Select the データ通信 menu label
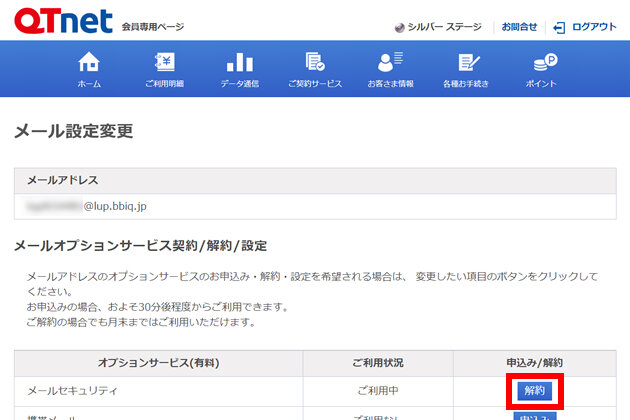This screenshot has width=630, height=420. coord(240,84)
